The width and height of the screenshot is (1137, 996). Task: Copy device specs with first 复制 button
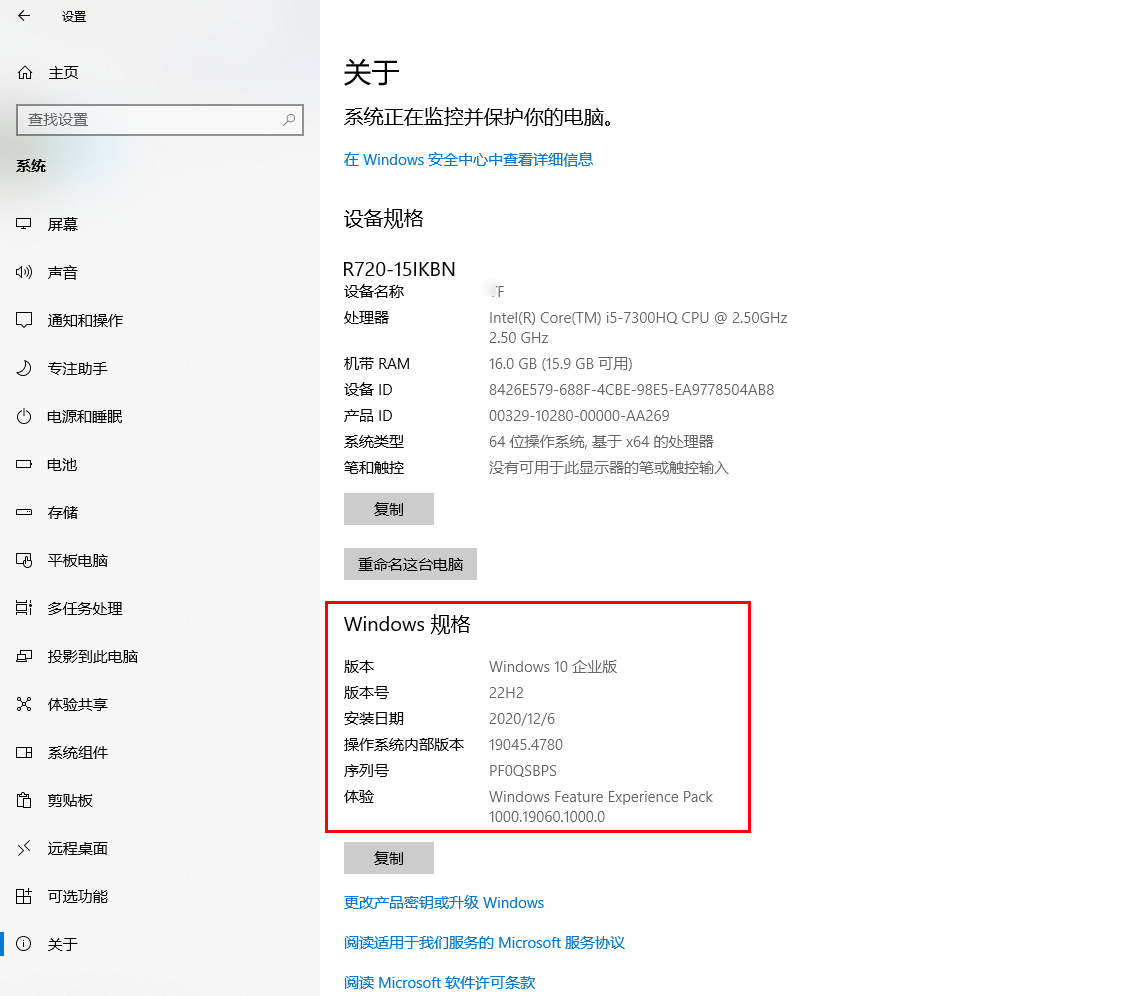(389, 509)
